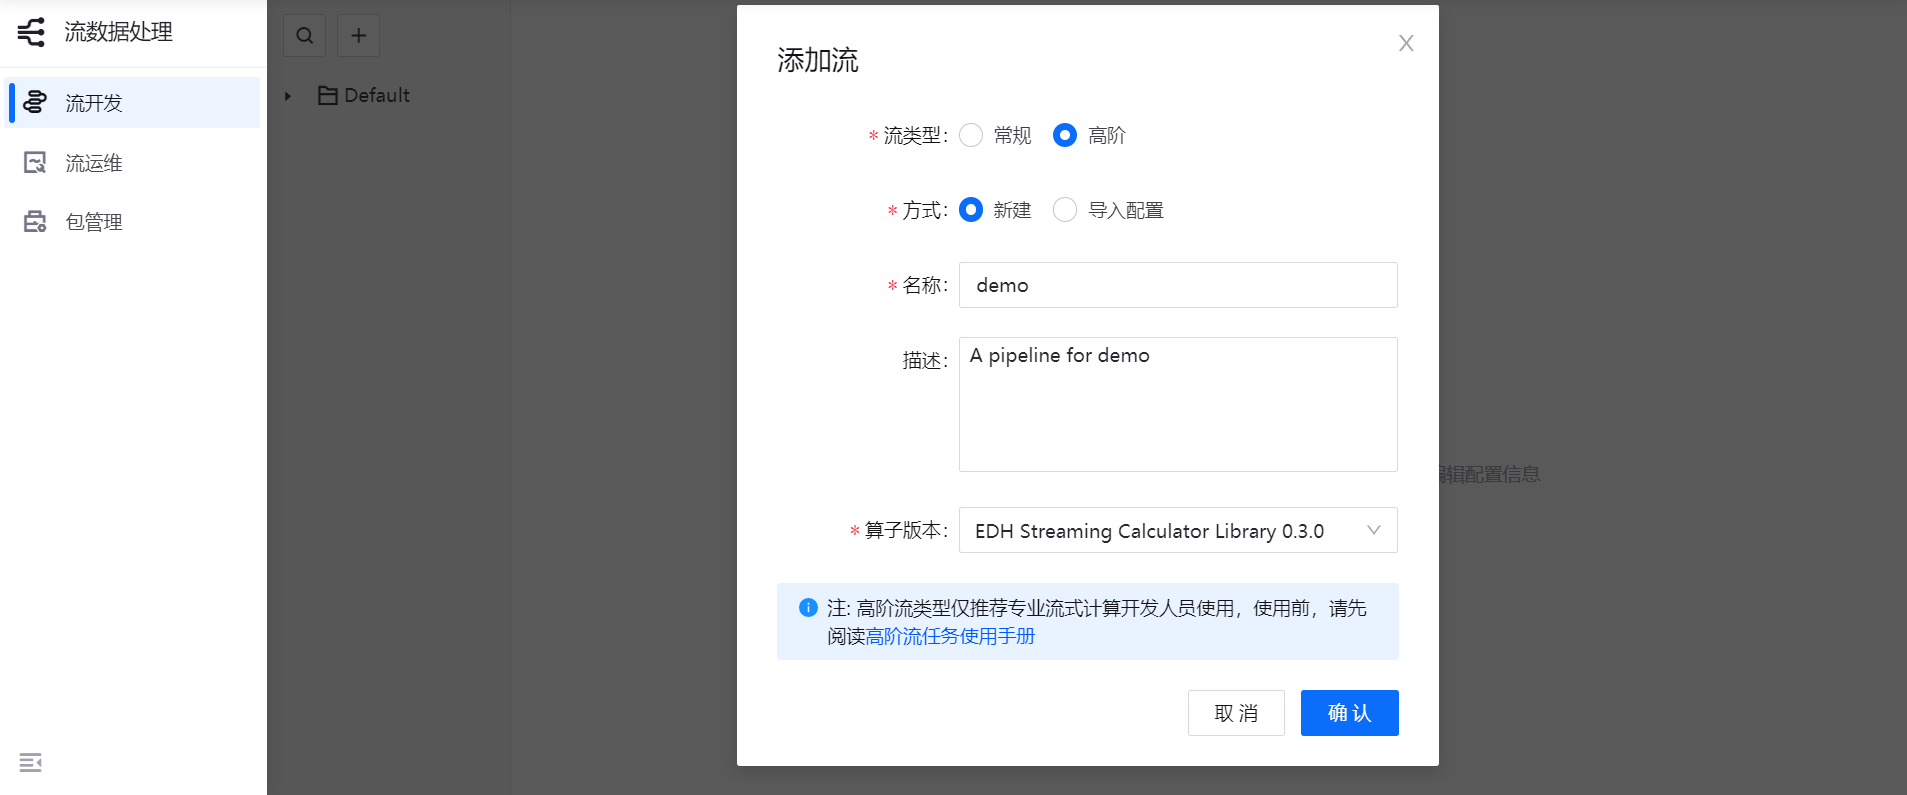The width and height of the screenshot is (1907, 795).
Task: Collapse the sidebar with the bottom menu icon
Action: 31,763
